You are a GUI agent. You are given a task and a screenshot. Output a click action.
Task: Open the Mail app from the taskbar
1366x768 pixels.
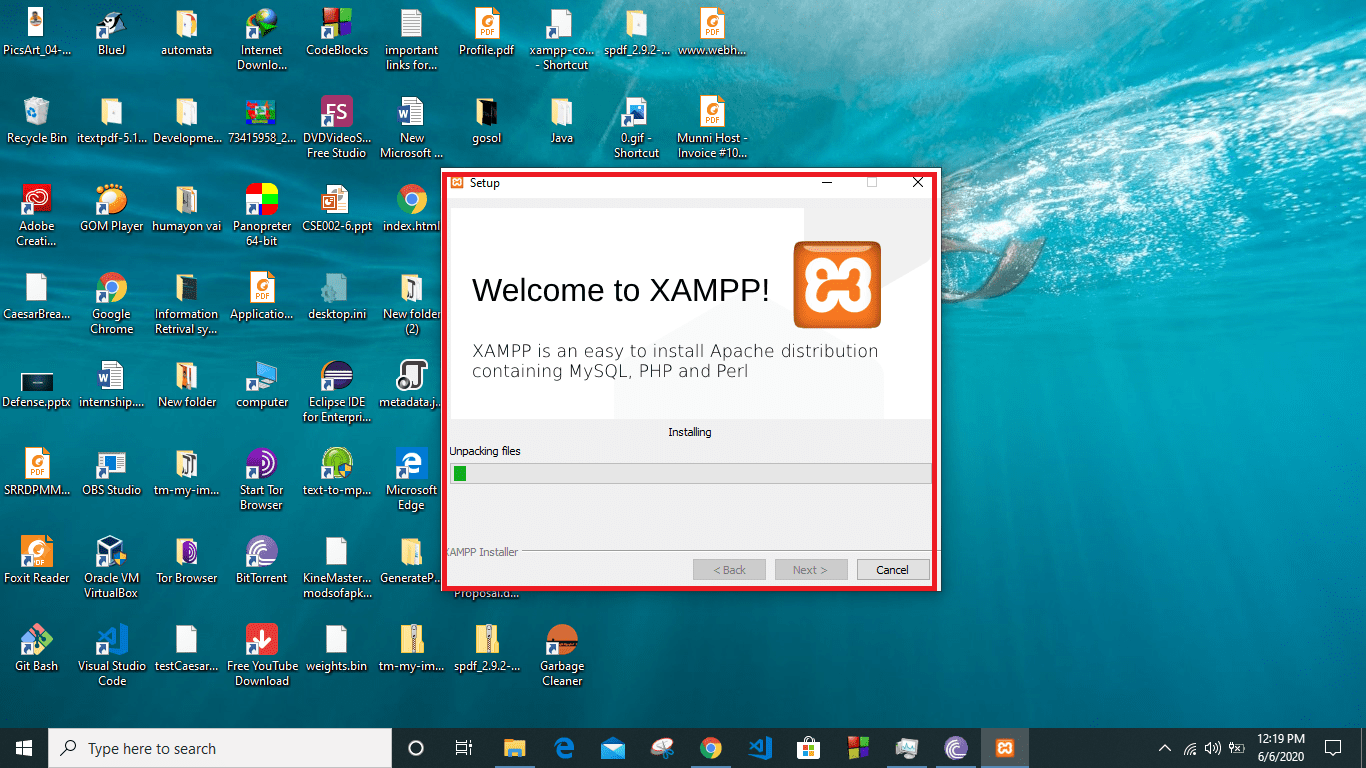(612, 747)
